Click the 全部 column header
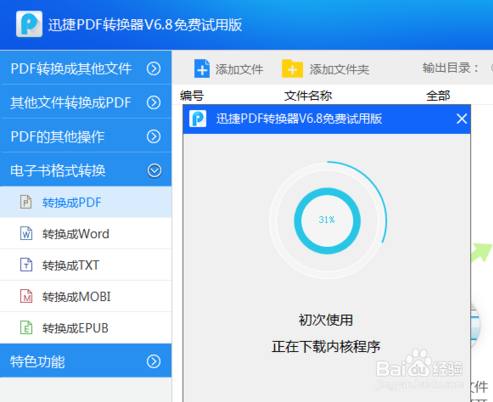The image size is (493, 402). point(438,96)
